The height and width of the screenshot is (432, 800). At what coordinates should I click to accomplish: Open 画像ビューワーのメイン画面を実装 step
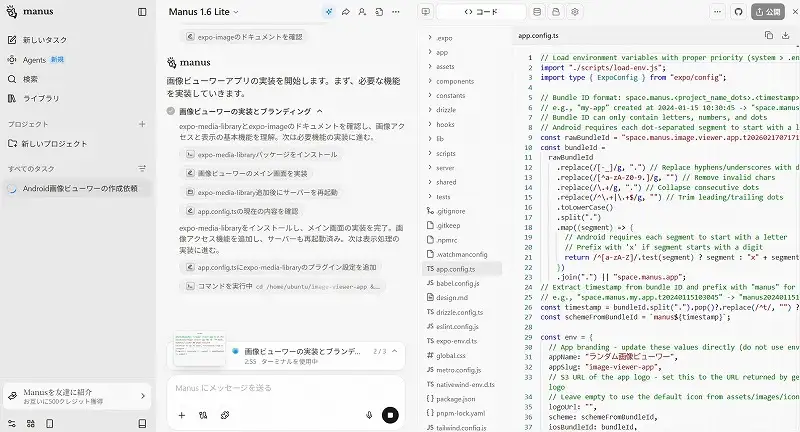(247, 173)
